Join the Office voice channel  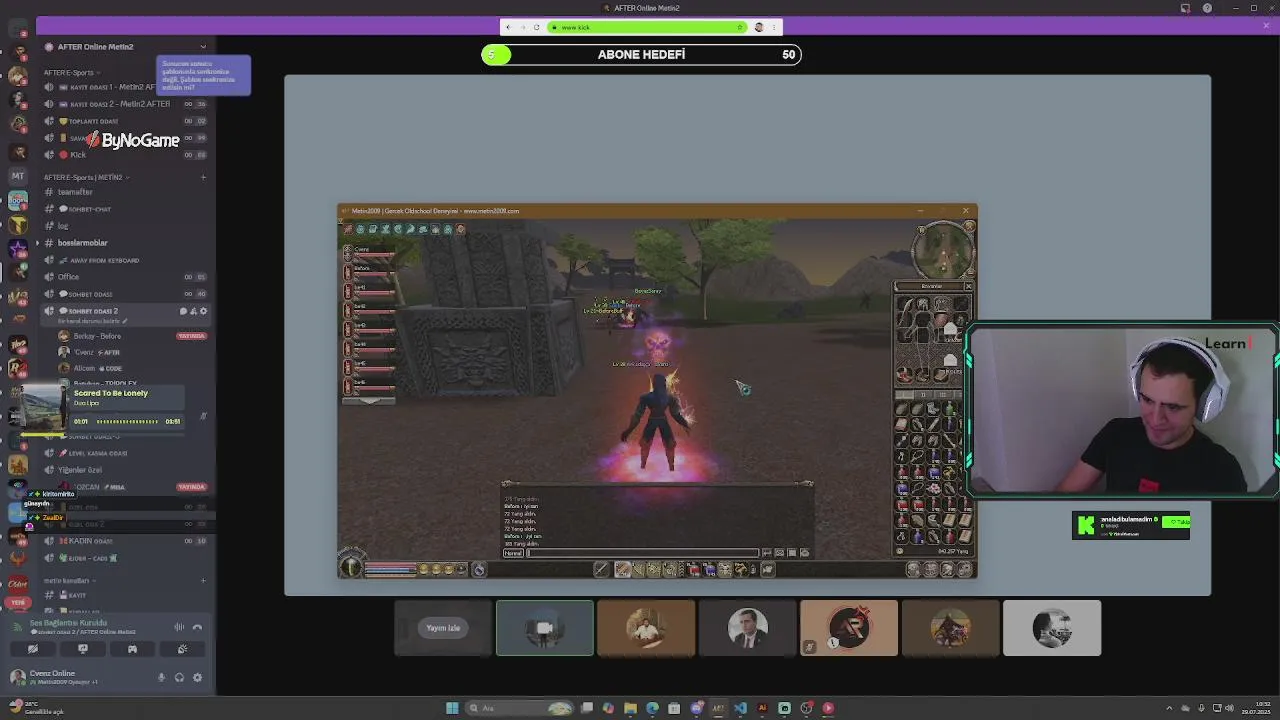pyautogui.click(x=125, y=277)
